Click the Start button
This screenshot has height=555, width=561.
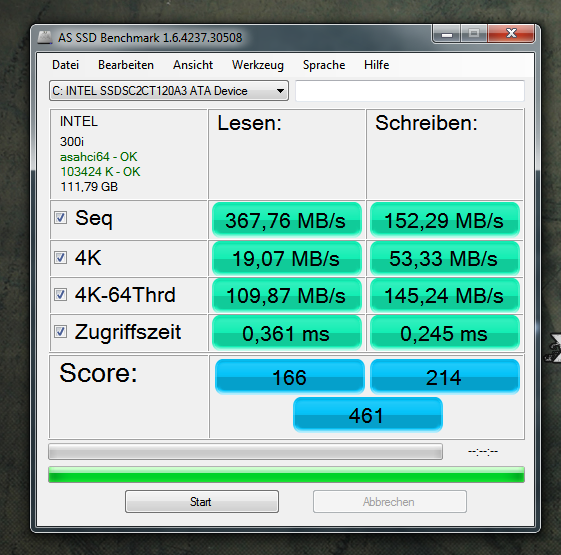point(202,502)
